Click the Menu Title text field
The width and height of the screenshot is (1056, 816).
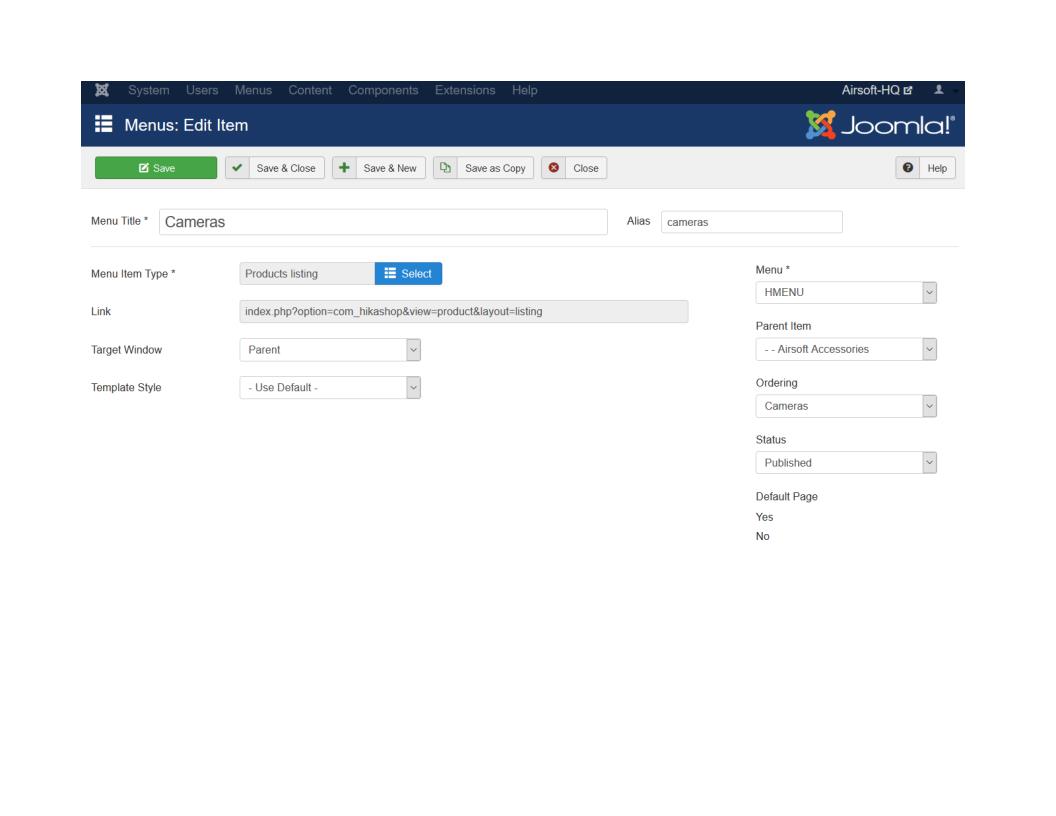383,222
